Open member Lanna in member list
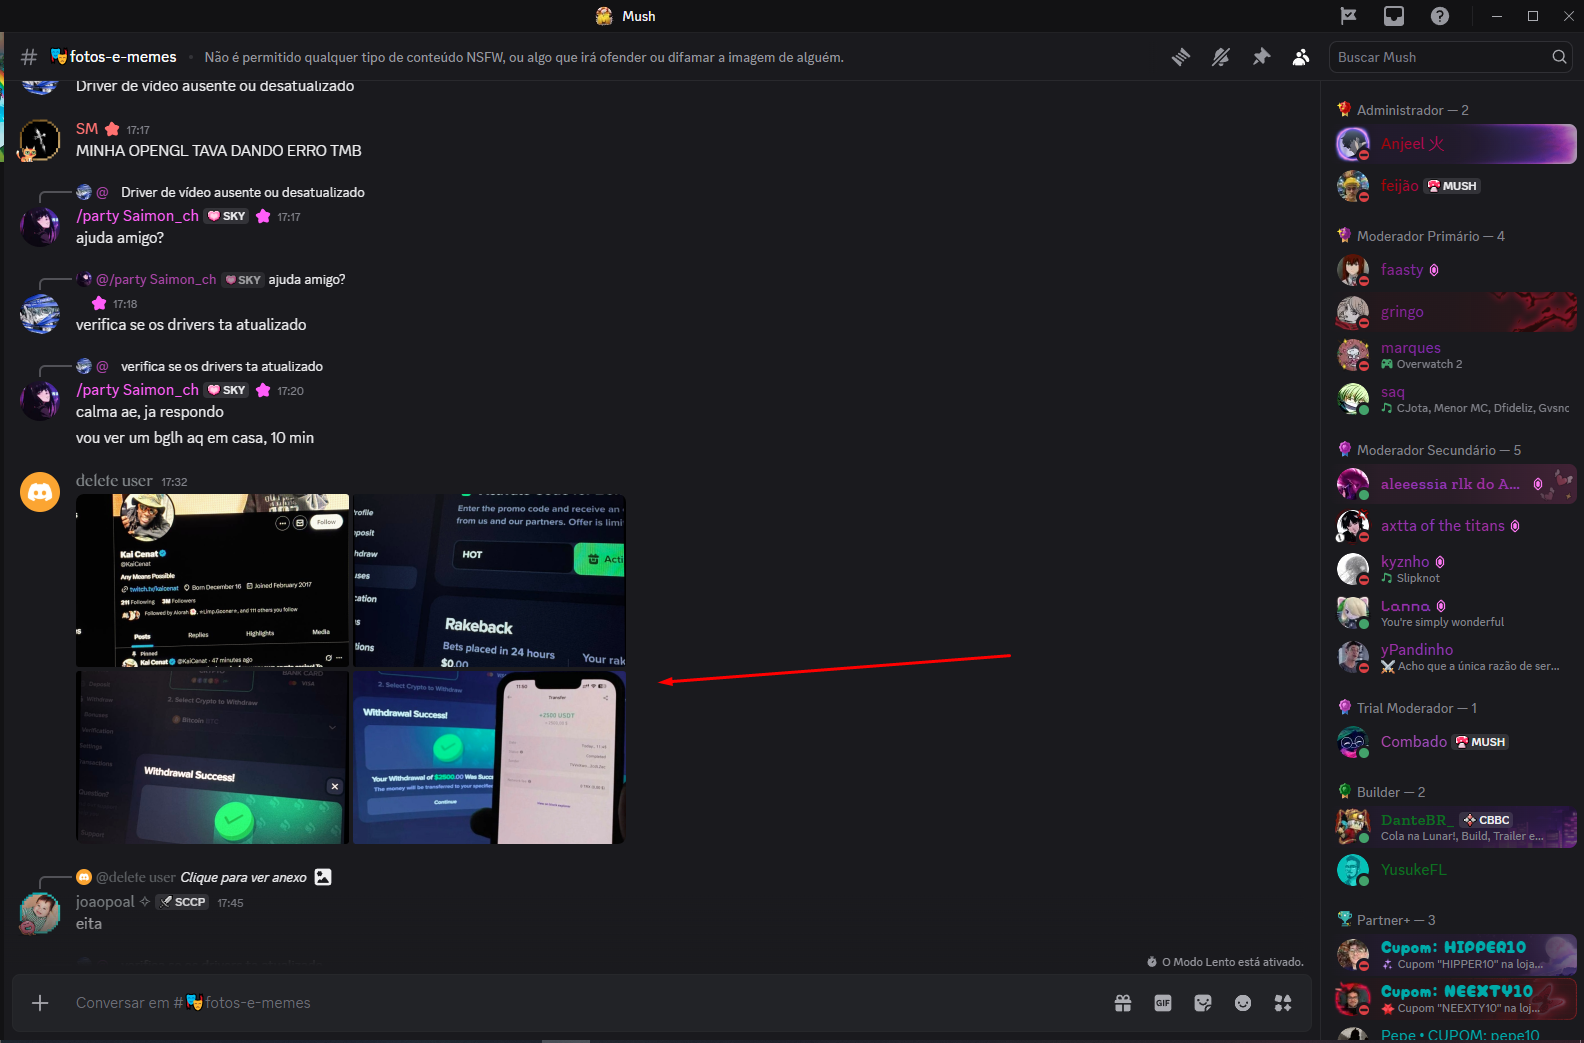The image size is (1584, 1043). pos(1456,613)
